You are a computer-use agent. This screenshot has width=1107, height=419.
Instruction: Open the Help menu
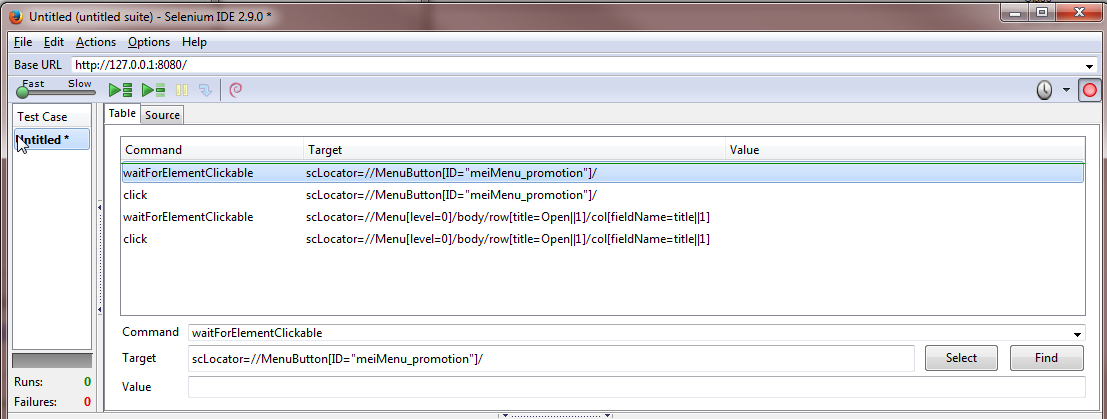click(194, 42)
